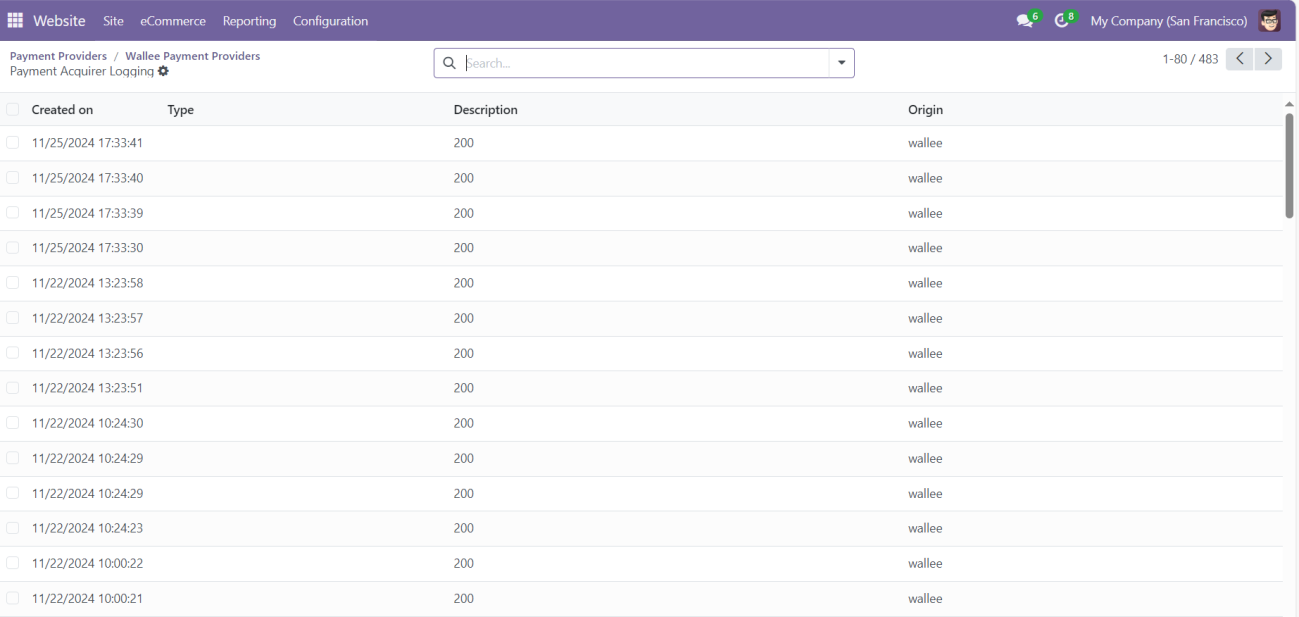Go to next page of records
Screen dimensions: 1299x617
click(x=1269, y=59)
